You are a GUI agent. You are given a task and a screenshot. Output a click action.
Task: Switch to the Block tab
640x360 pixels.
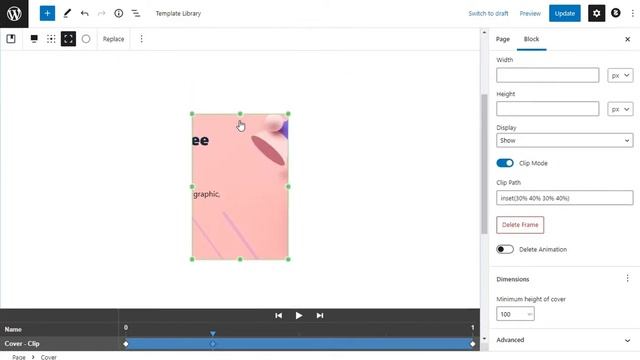pos(531,39)
